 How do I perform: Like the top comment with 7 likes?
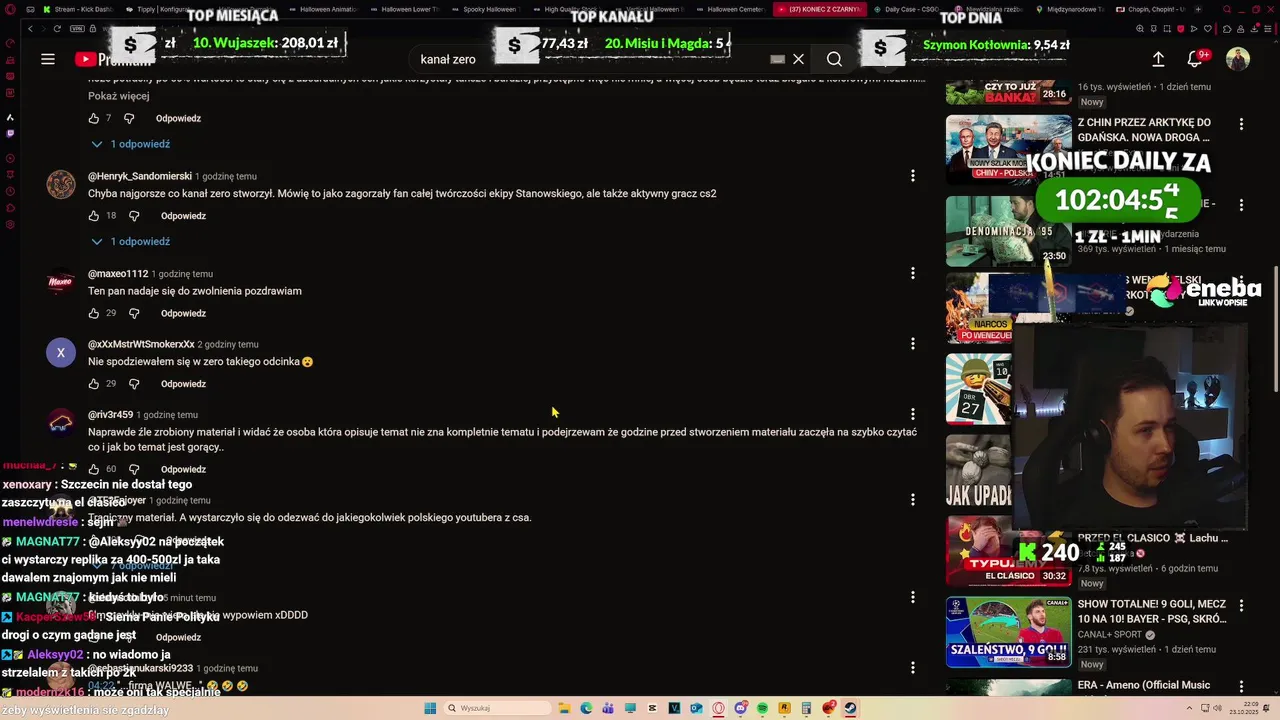[x=94, y=118]
